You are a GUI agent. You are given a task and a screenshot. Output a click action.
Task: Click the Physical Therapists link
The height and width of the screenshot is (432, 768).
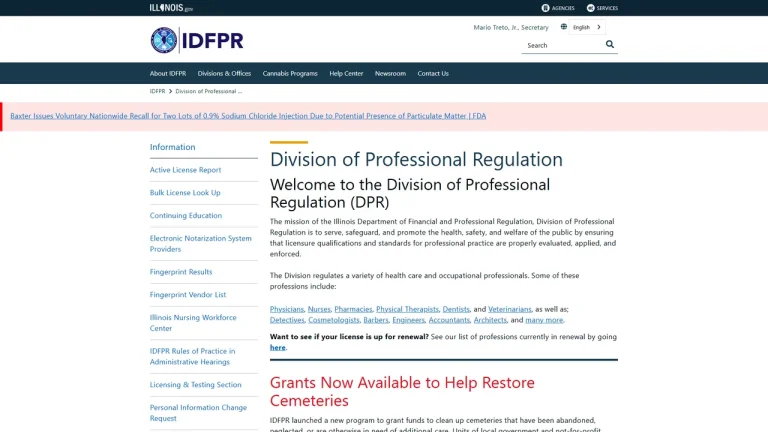[x=408, y=309]
